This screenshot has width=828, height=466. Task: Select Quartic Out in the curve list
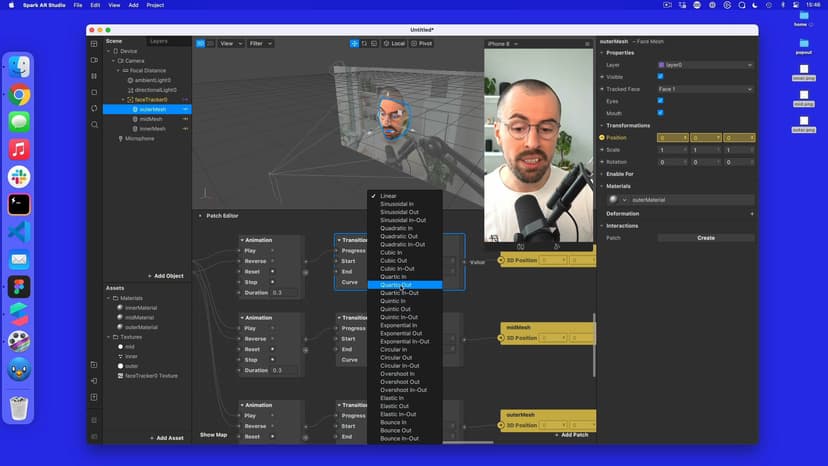(404, 285)
